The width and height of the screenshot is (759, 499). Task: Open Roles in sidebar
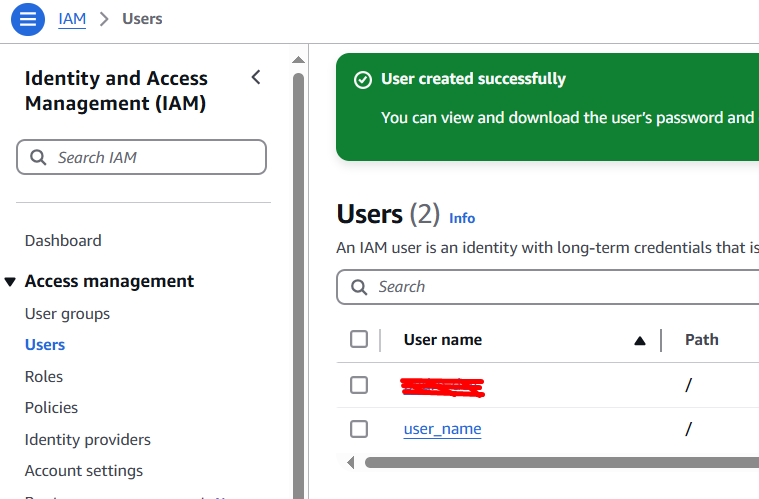coord(44,377)
